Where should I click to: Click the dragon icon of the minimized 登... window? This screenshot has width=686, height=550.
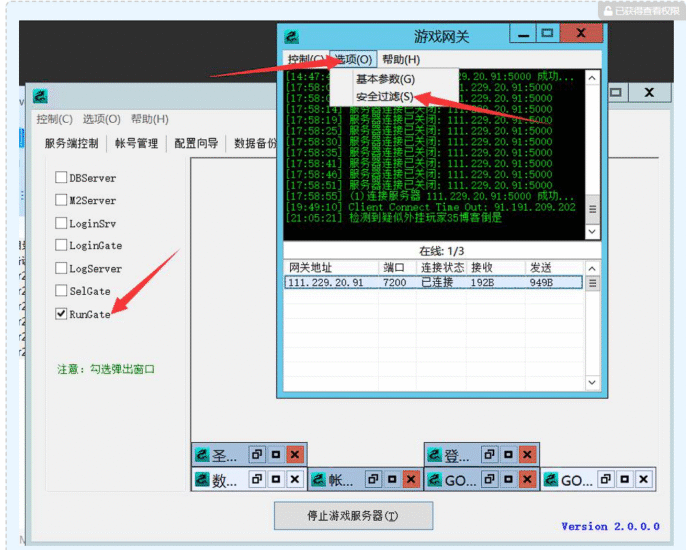(434, 455)
